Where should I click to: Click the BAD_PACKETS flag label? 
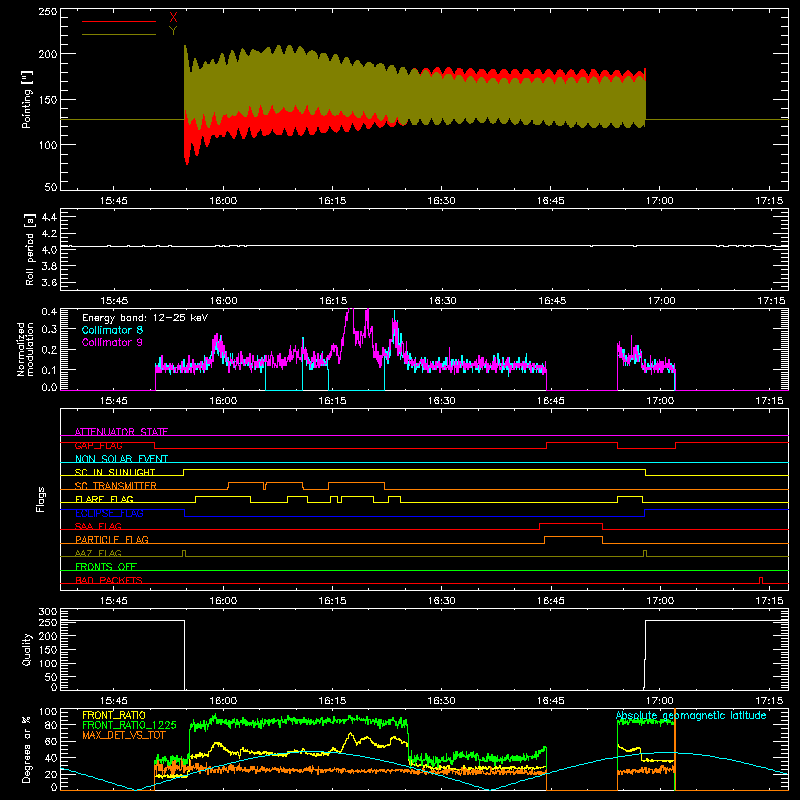pyautogui.click(x=109, y=580)
